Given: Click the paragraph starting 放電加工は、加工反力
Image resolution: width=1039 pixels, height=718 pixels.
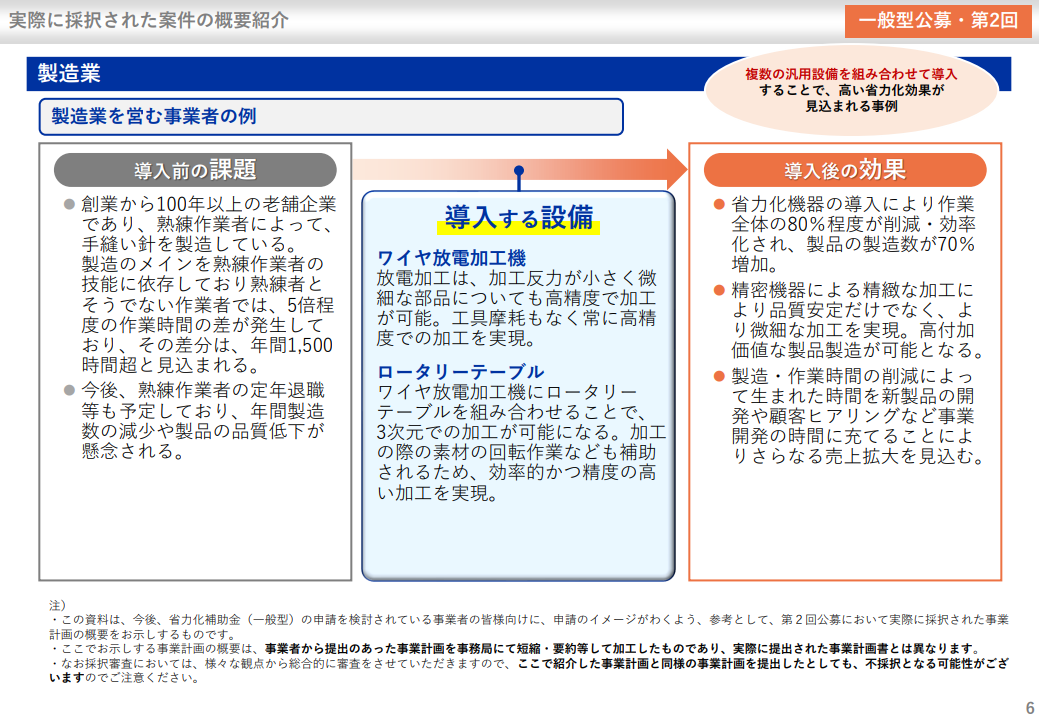Looking at the screenshot, I should [516, 308].
